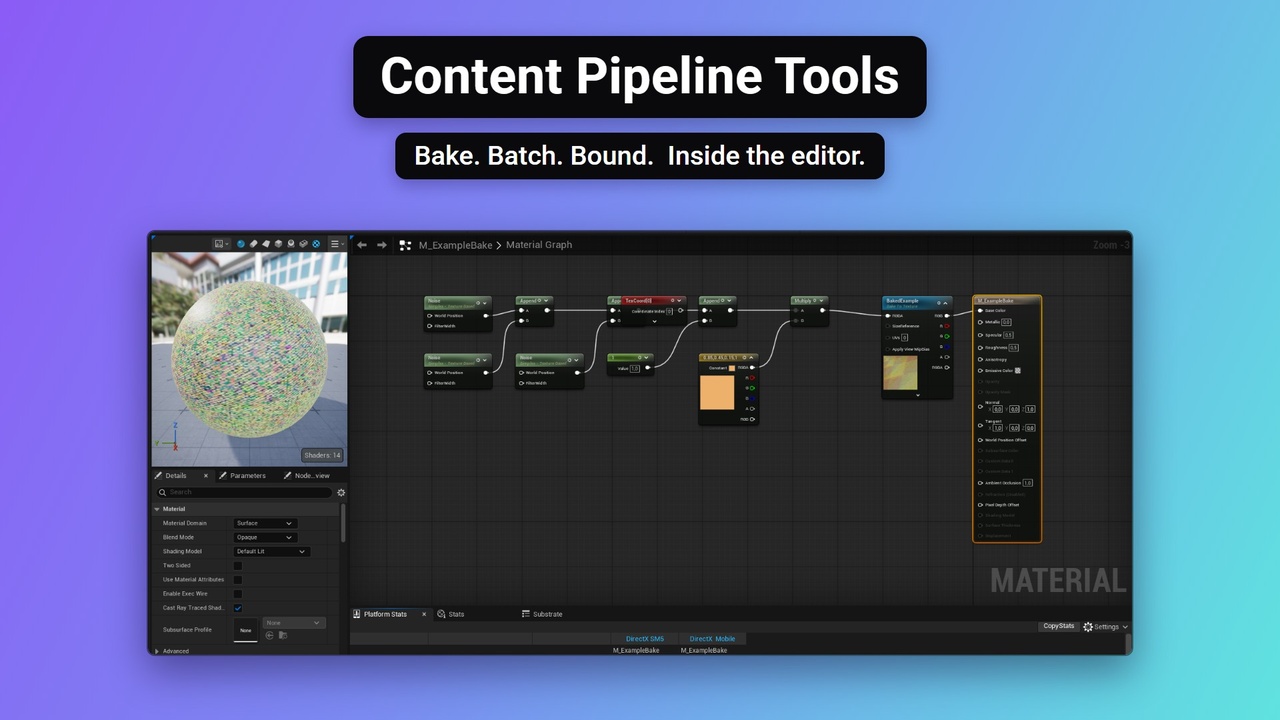Viewport: 1280px width, 720px height.
Task: Enable Use Material Attributes checkbox
Action: (x=238, y=580)
